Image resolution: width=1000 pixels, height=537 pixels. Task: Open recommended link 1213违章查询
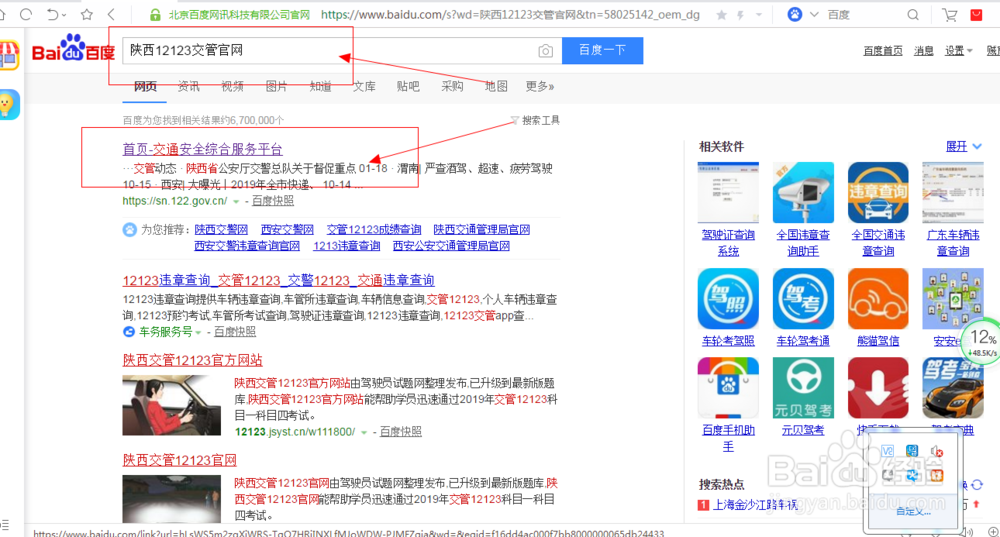[346, 246]
